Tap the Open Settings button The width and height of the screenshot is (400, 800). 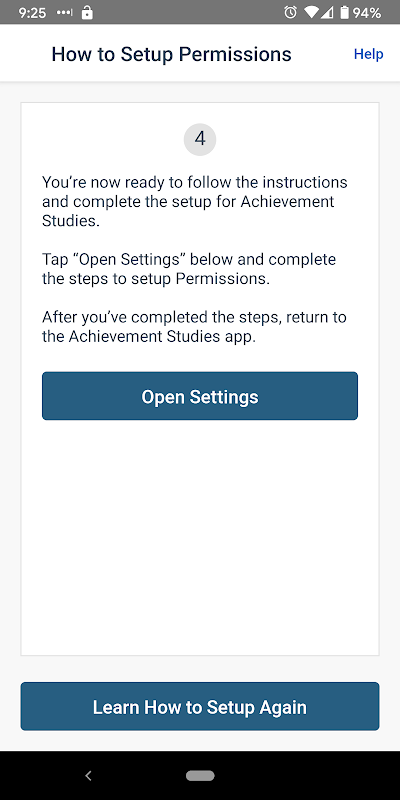[x=199, y=396]
